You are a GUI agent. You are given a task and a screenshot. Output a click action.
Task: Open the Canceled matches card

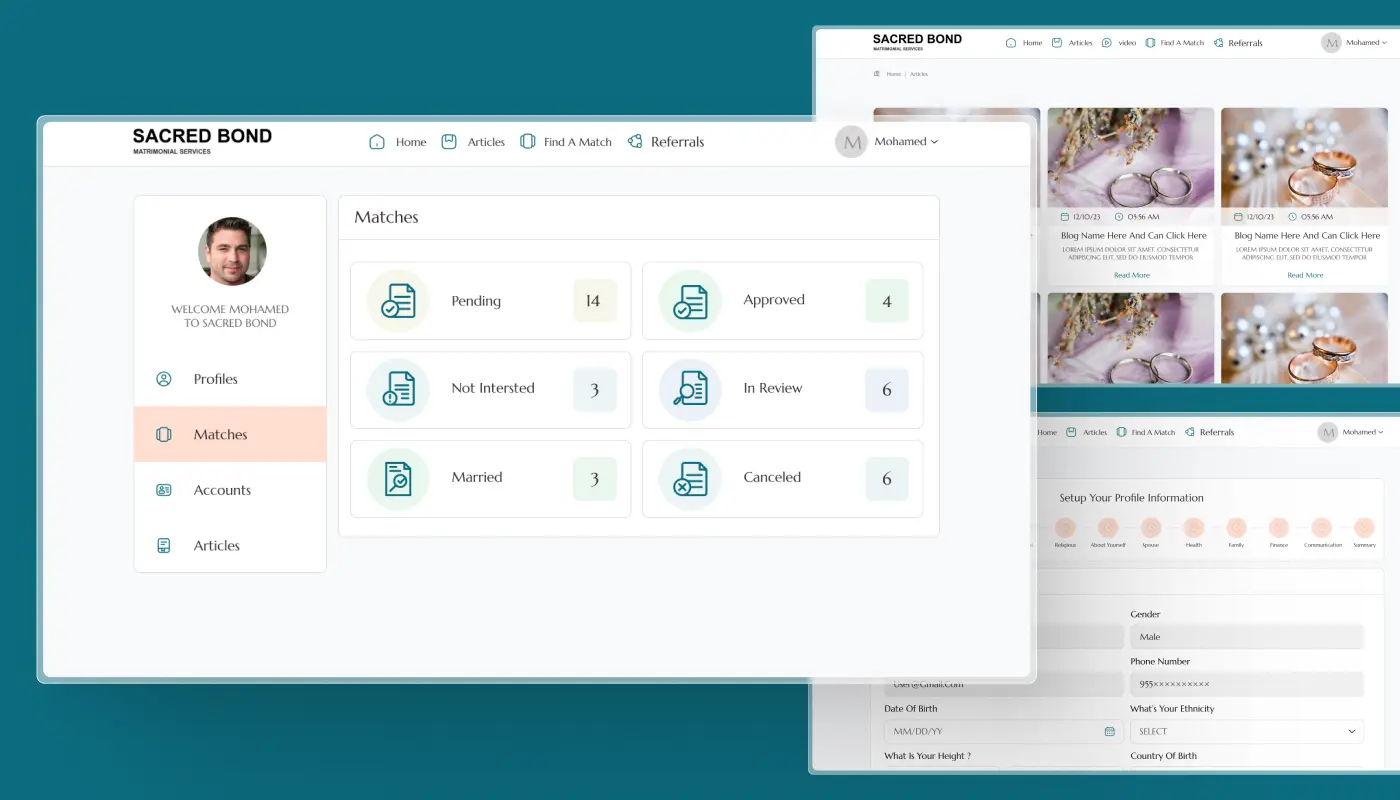(783, 478)
